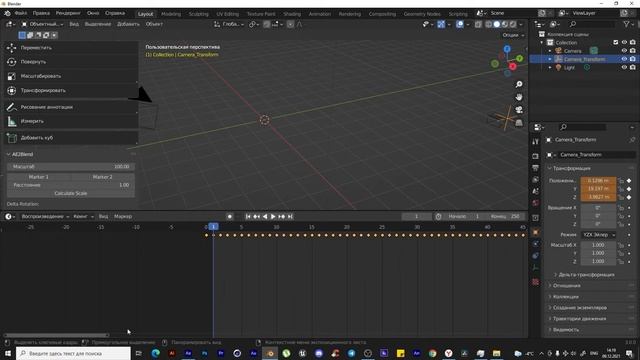
Task: Jump to the timeline's last frame
Action: 290,217
